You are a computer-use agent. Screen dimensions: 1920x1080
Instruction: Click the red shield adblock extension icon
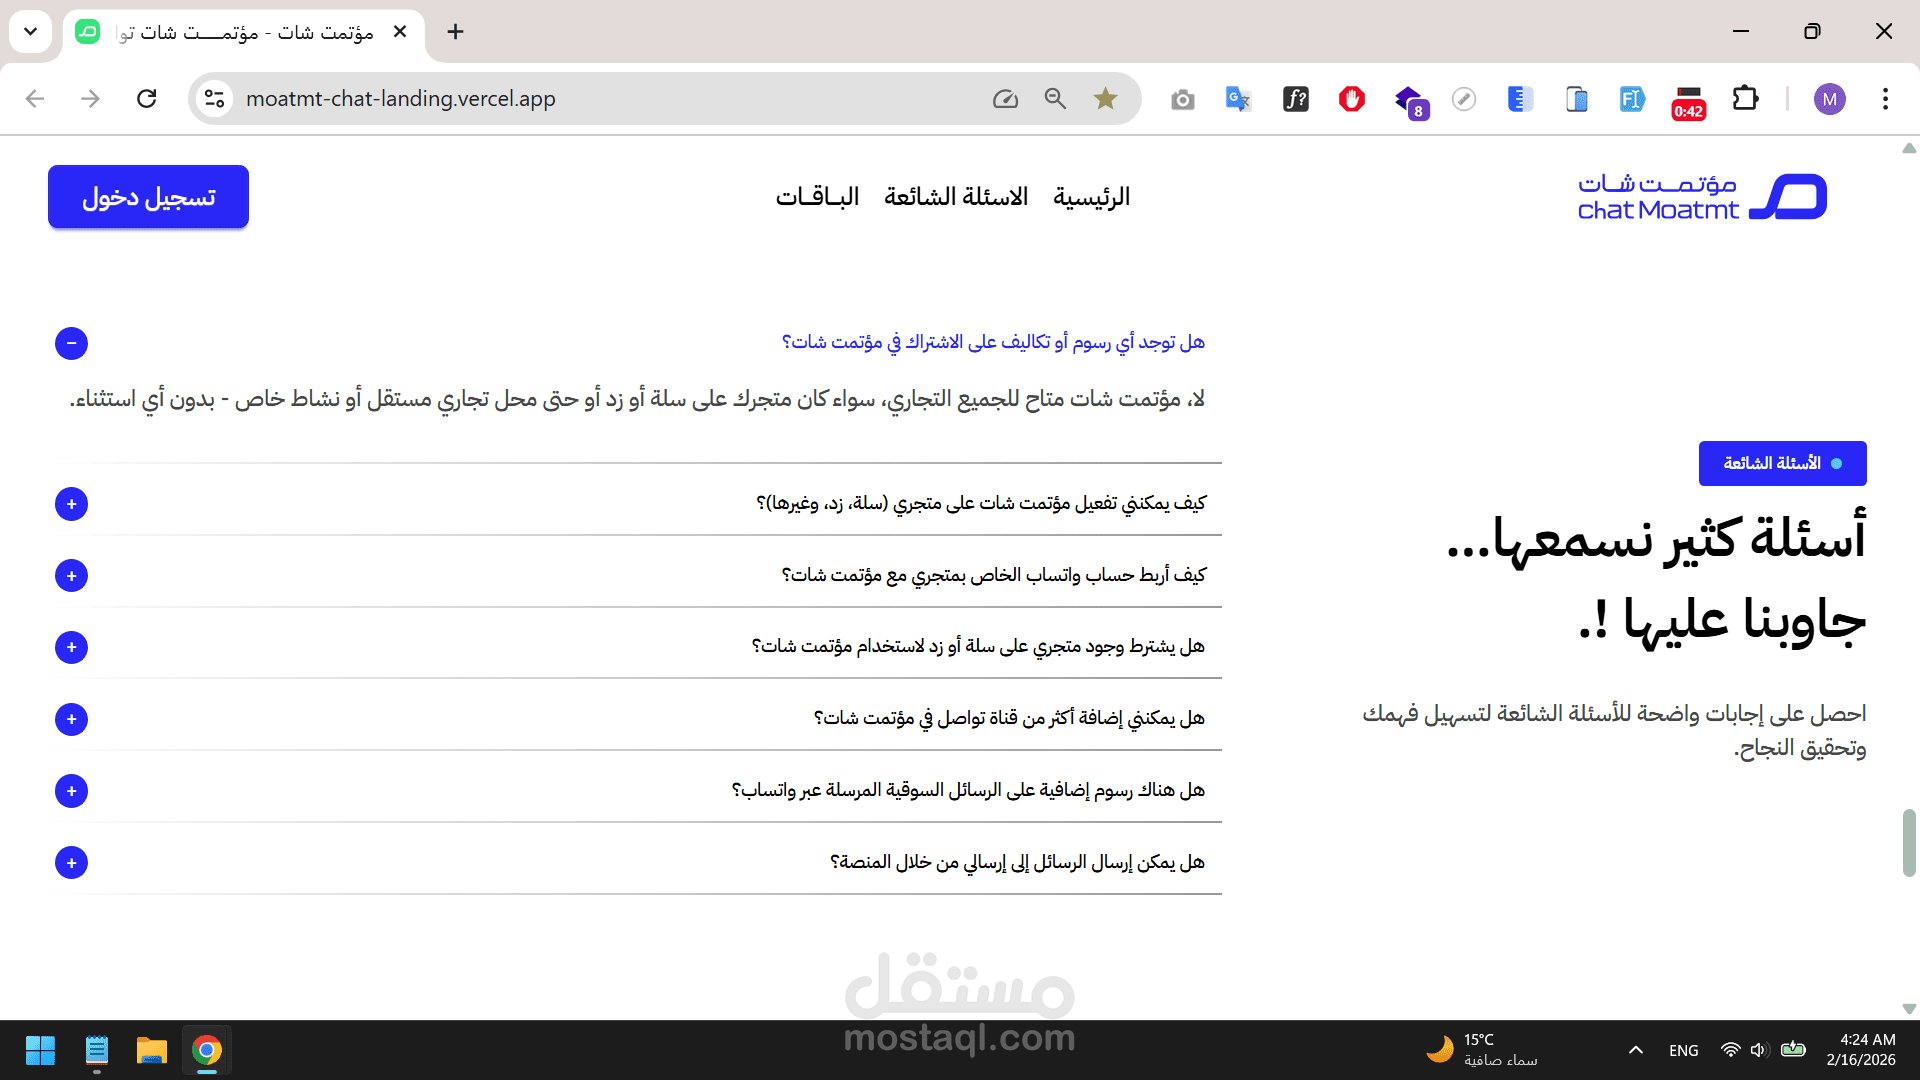coord(1352,98)
